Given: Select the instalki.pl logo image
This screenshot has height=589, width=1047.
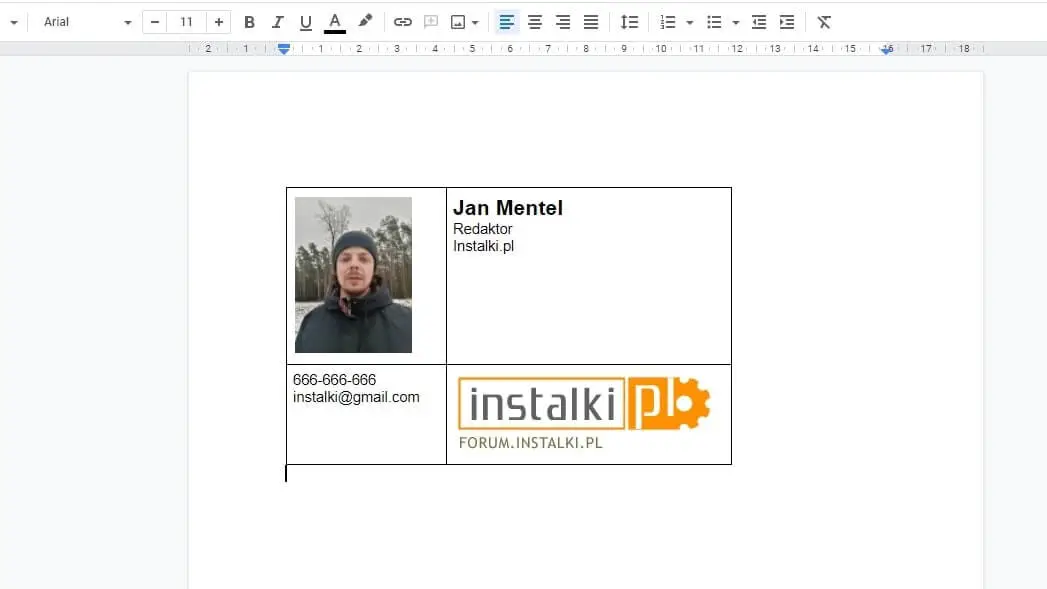Looking at the screenshot, I should tap(584, 413).
